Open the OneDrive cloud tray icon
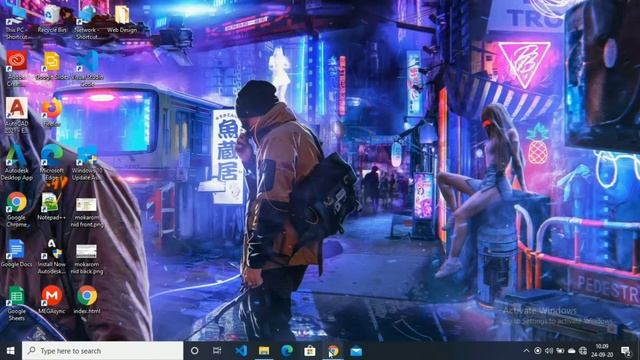The height and width of the screenshot is (360, 640). click(572, 351)
